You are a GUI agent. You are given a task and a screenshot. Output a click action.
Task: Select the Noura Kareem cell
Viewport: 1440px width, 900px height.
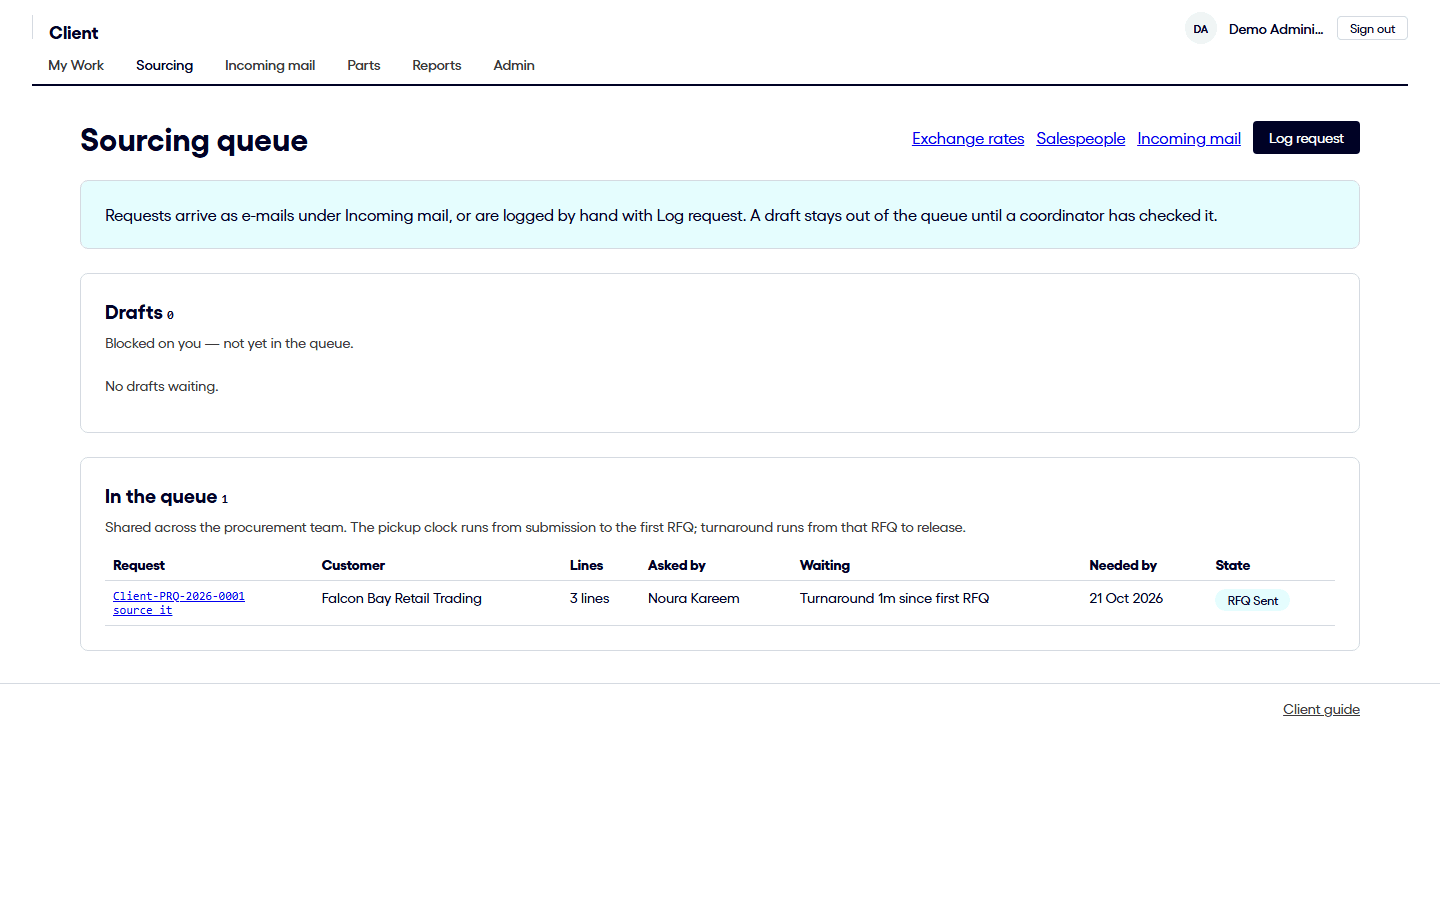694,598
